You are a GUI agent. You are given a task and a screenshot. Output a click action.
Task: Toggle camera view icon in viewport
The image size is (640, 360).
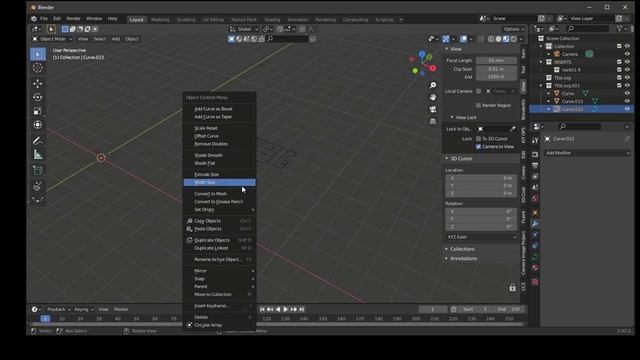coord(433,109)
